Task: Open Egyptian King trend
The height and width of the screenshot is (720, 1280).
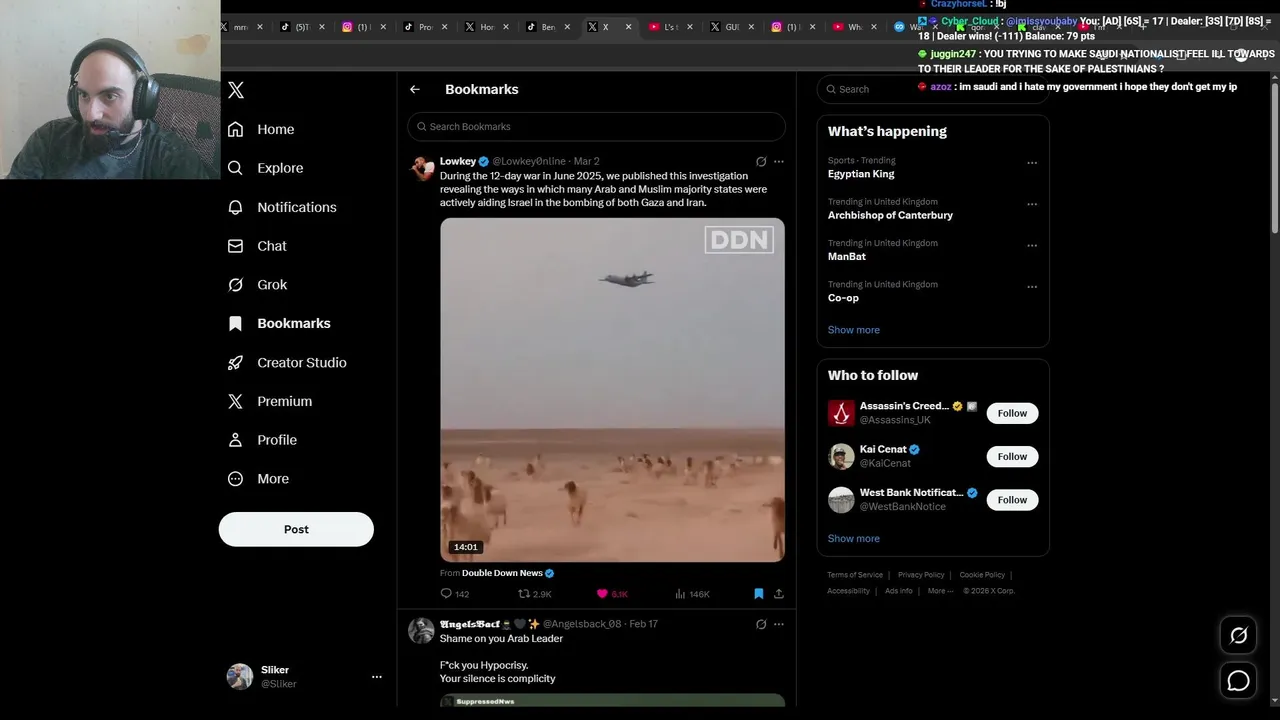Action: (861, 174)
